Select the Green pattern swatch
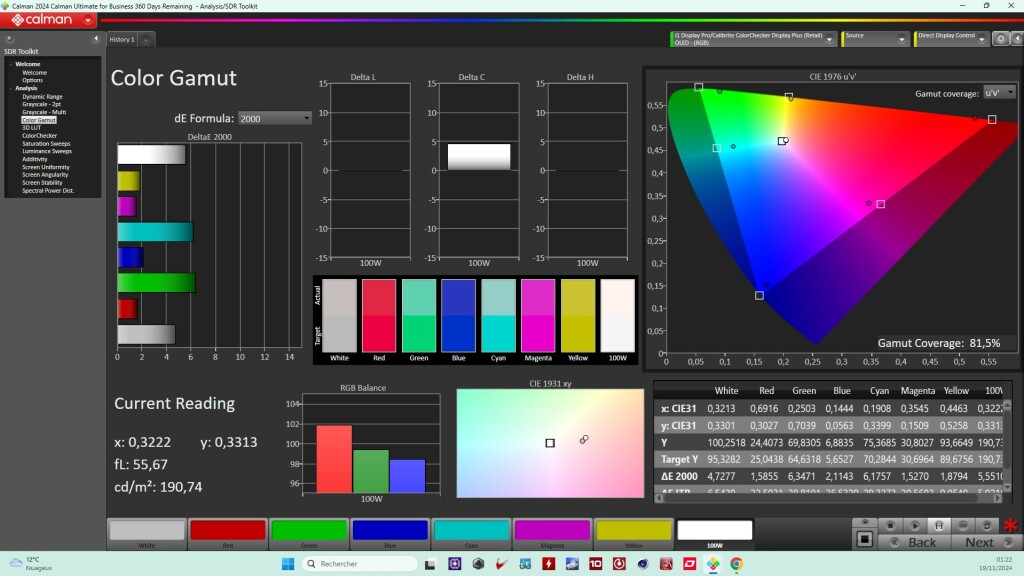The image size is (1024, 576). (309, 534)
